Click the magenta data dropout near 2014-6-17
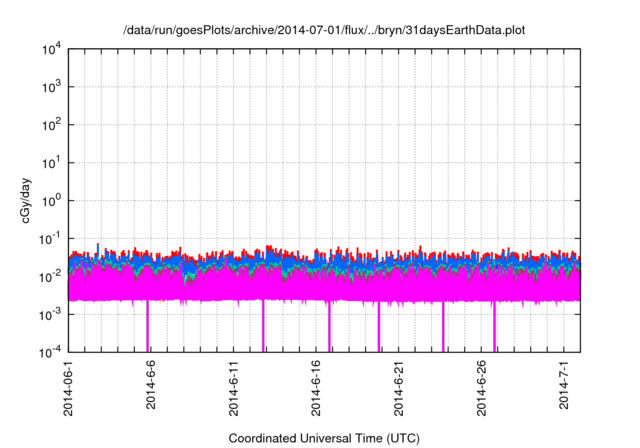Screen dimensions: 640x448 tap(329, 326)
